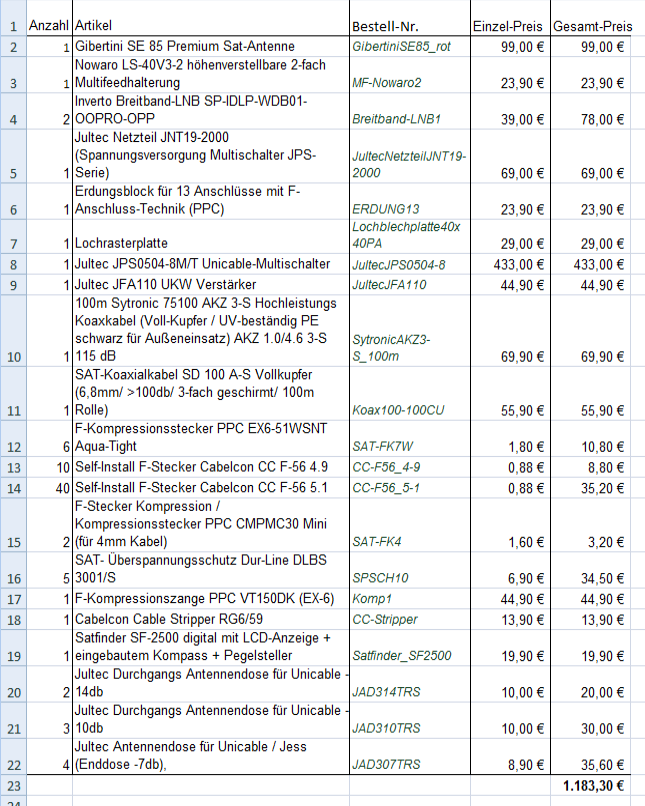Select the 433,00 € Einzel-Preis cell
The width and height of the screenshot is (645, 806).
(509, 264)
